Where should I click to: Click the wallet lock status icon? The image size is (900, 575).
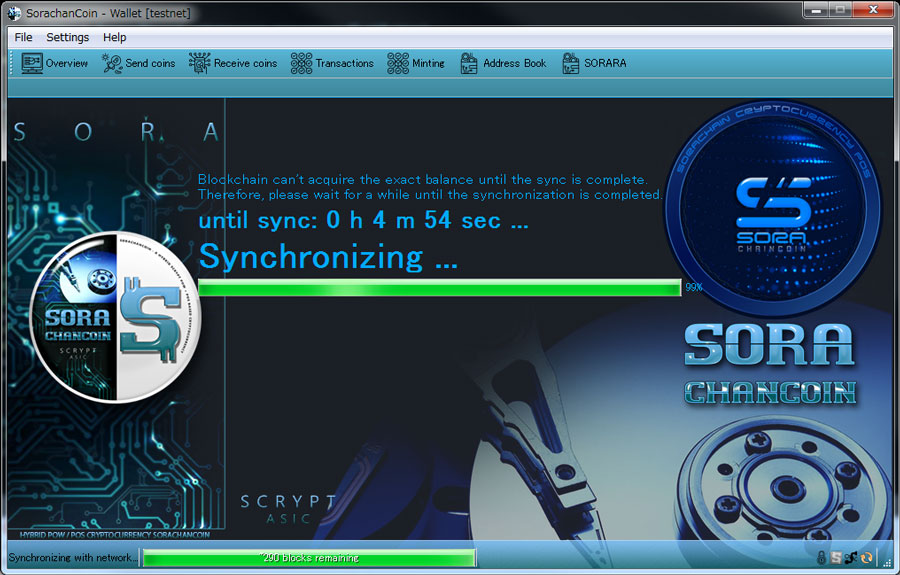click(x=821, y=557)
